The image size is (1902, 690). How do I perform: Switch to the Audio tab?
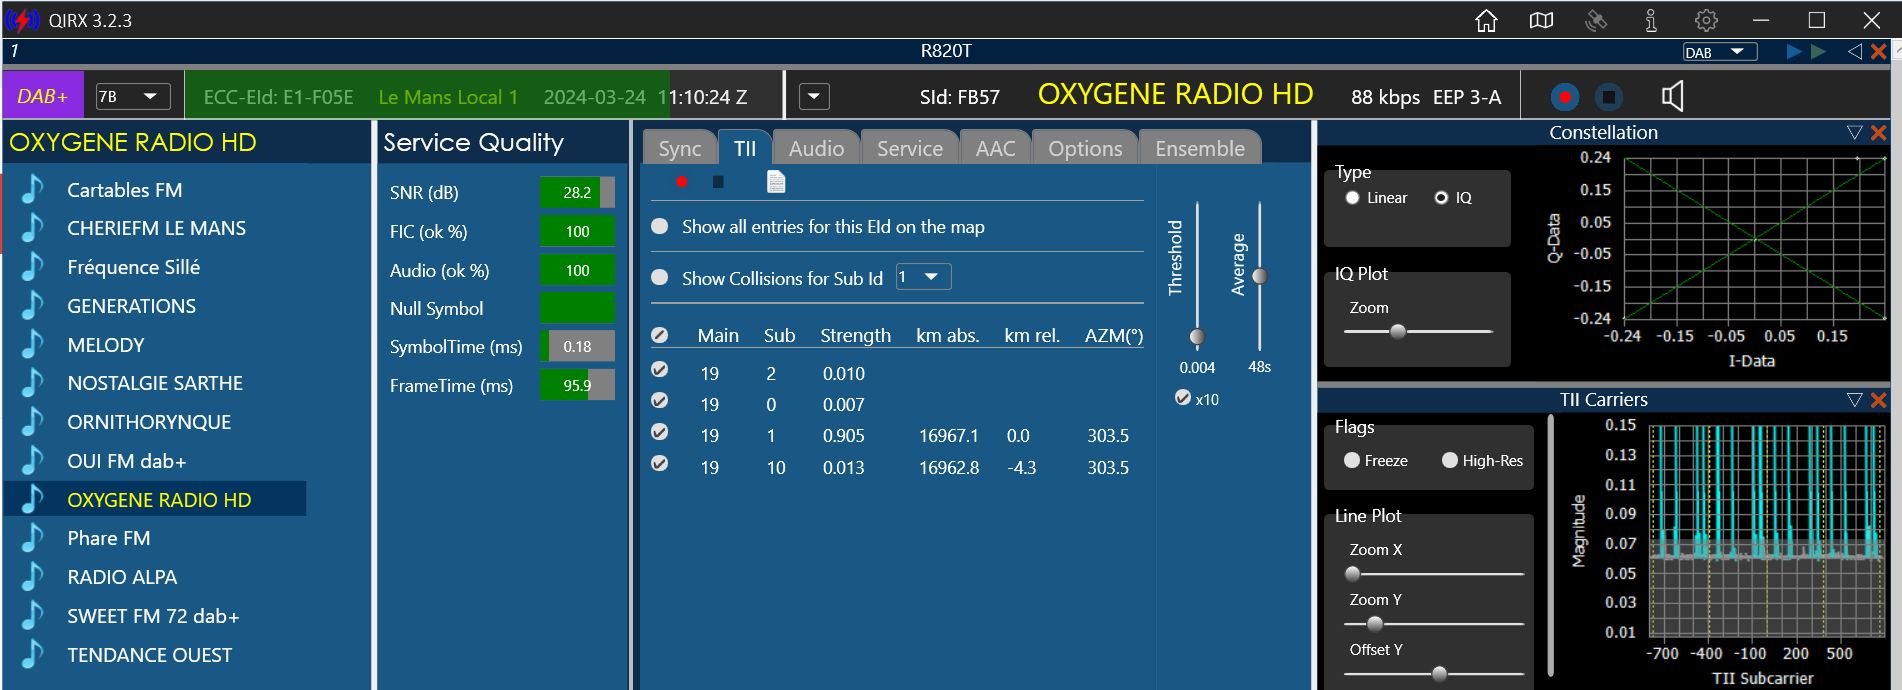(816, 148)
